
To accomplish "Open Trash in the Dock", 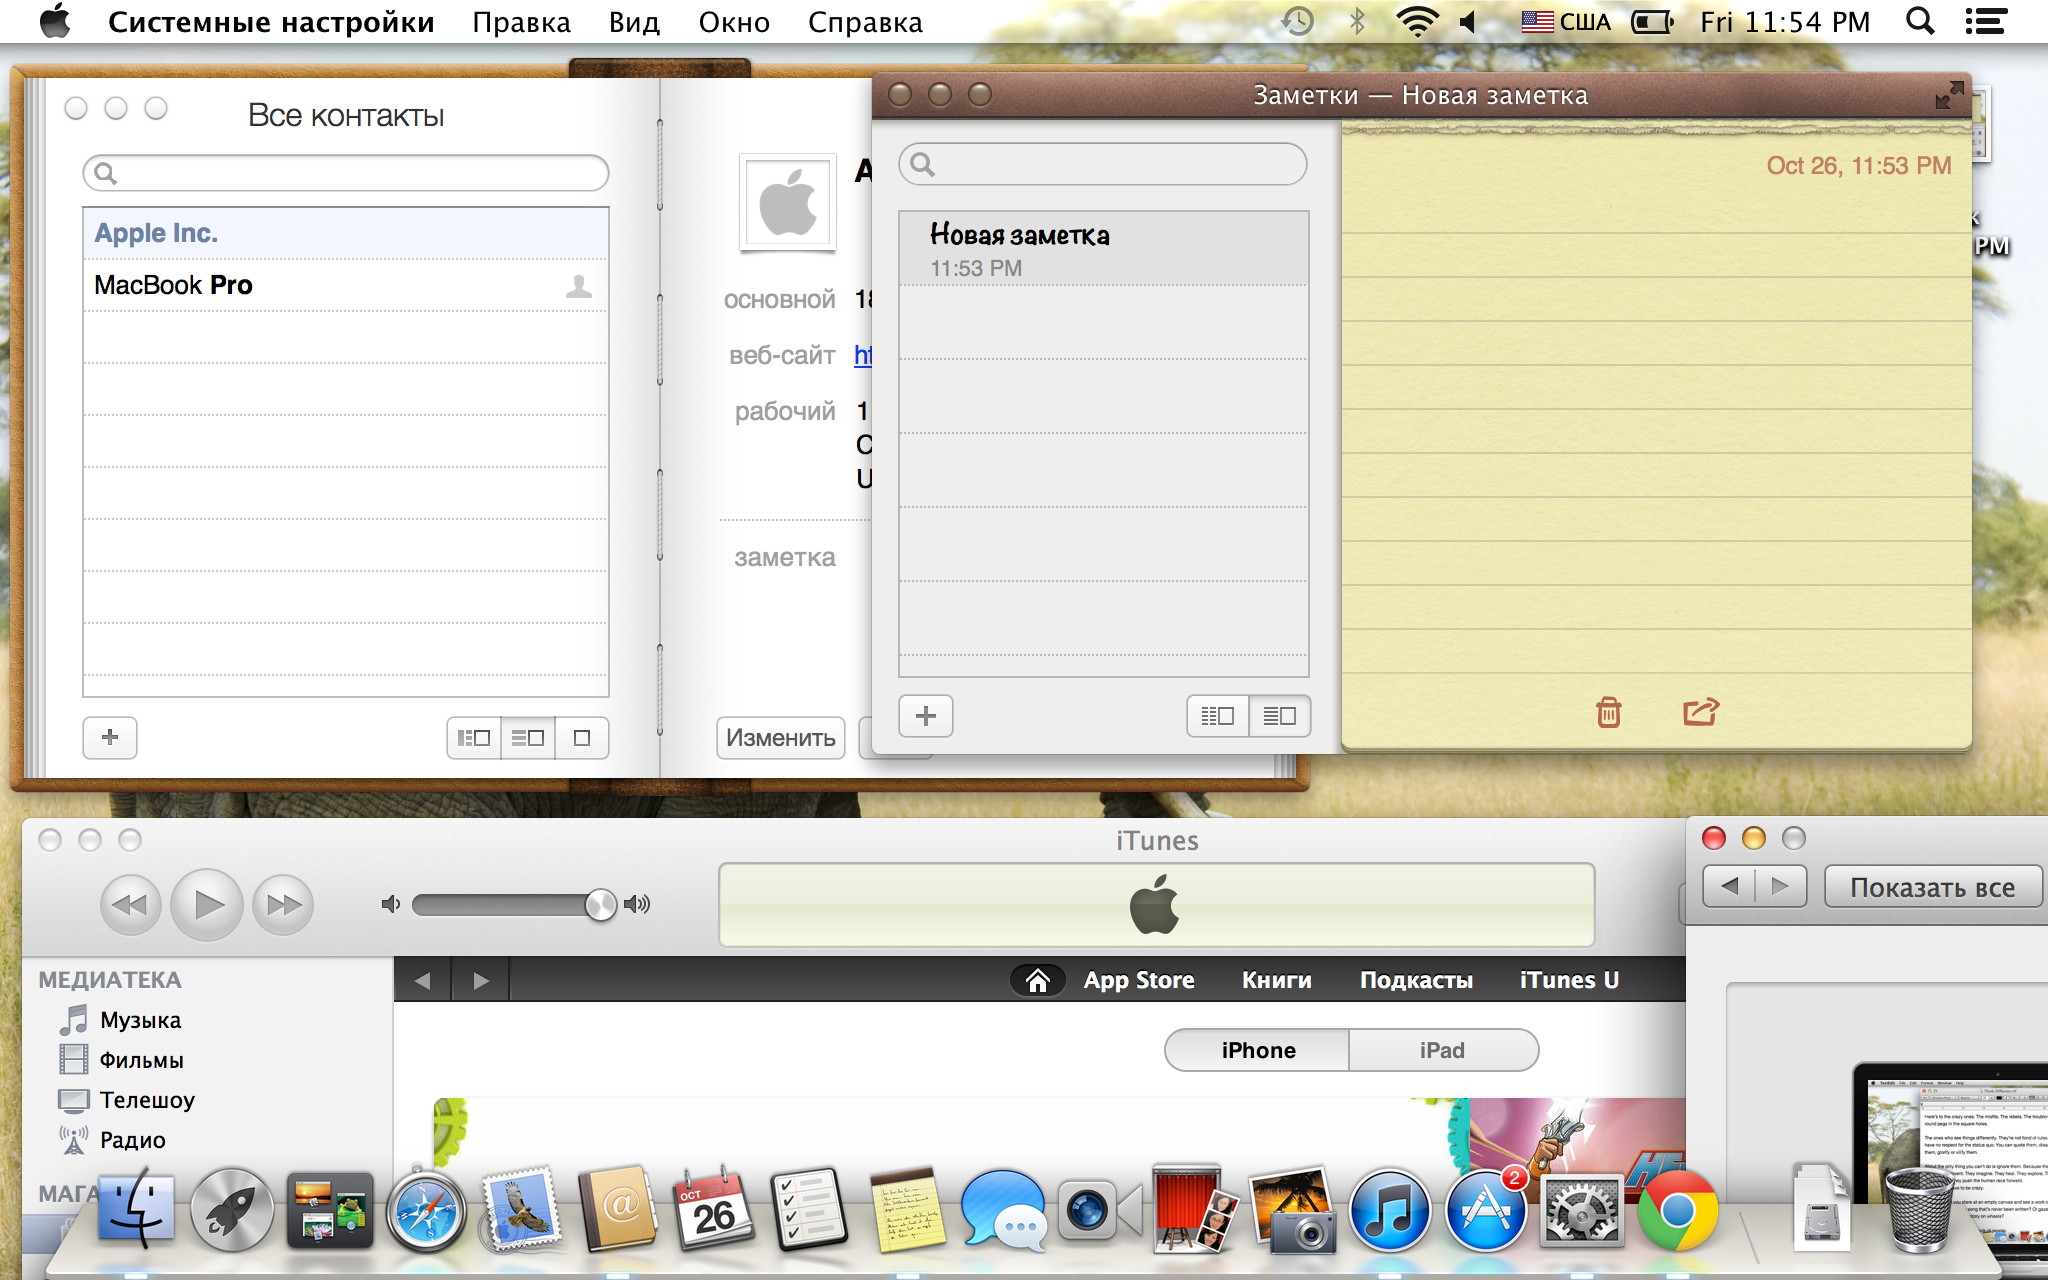I will [1918, 1210].
